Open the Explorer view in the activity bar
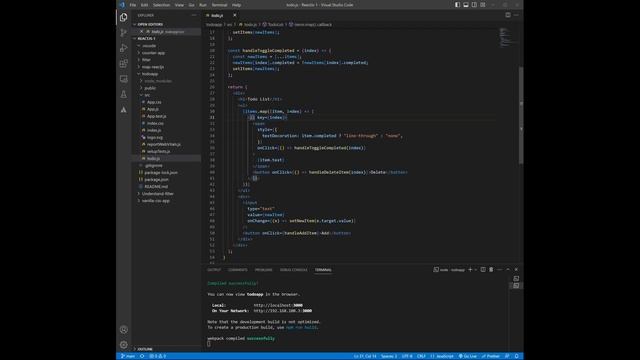The image size is (640, 360). (x=124, y=17)
